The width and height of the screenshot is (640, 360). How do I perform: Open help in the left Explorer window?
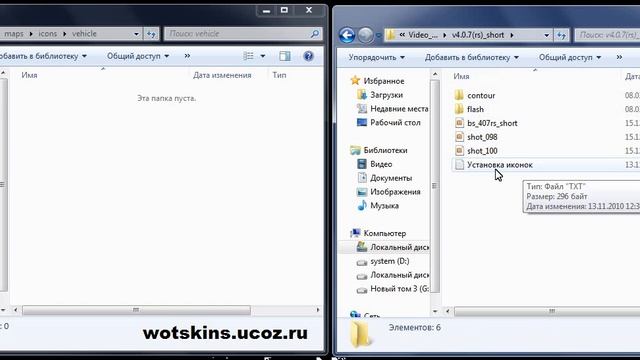pos(309,56)
